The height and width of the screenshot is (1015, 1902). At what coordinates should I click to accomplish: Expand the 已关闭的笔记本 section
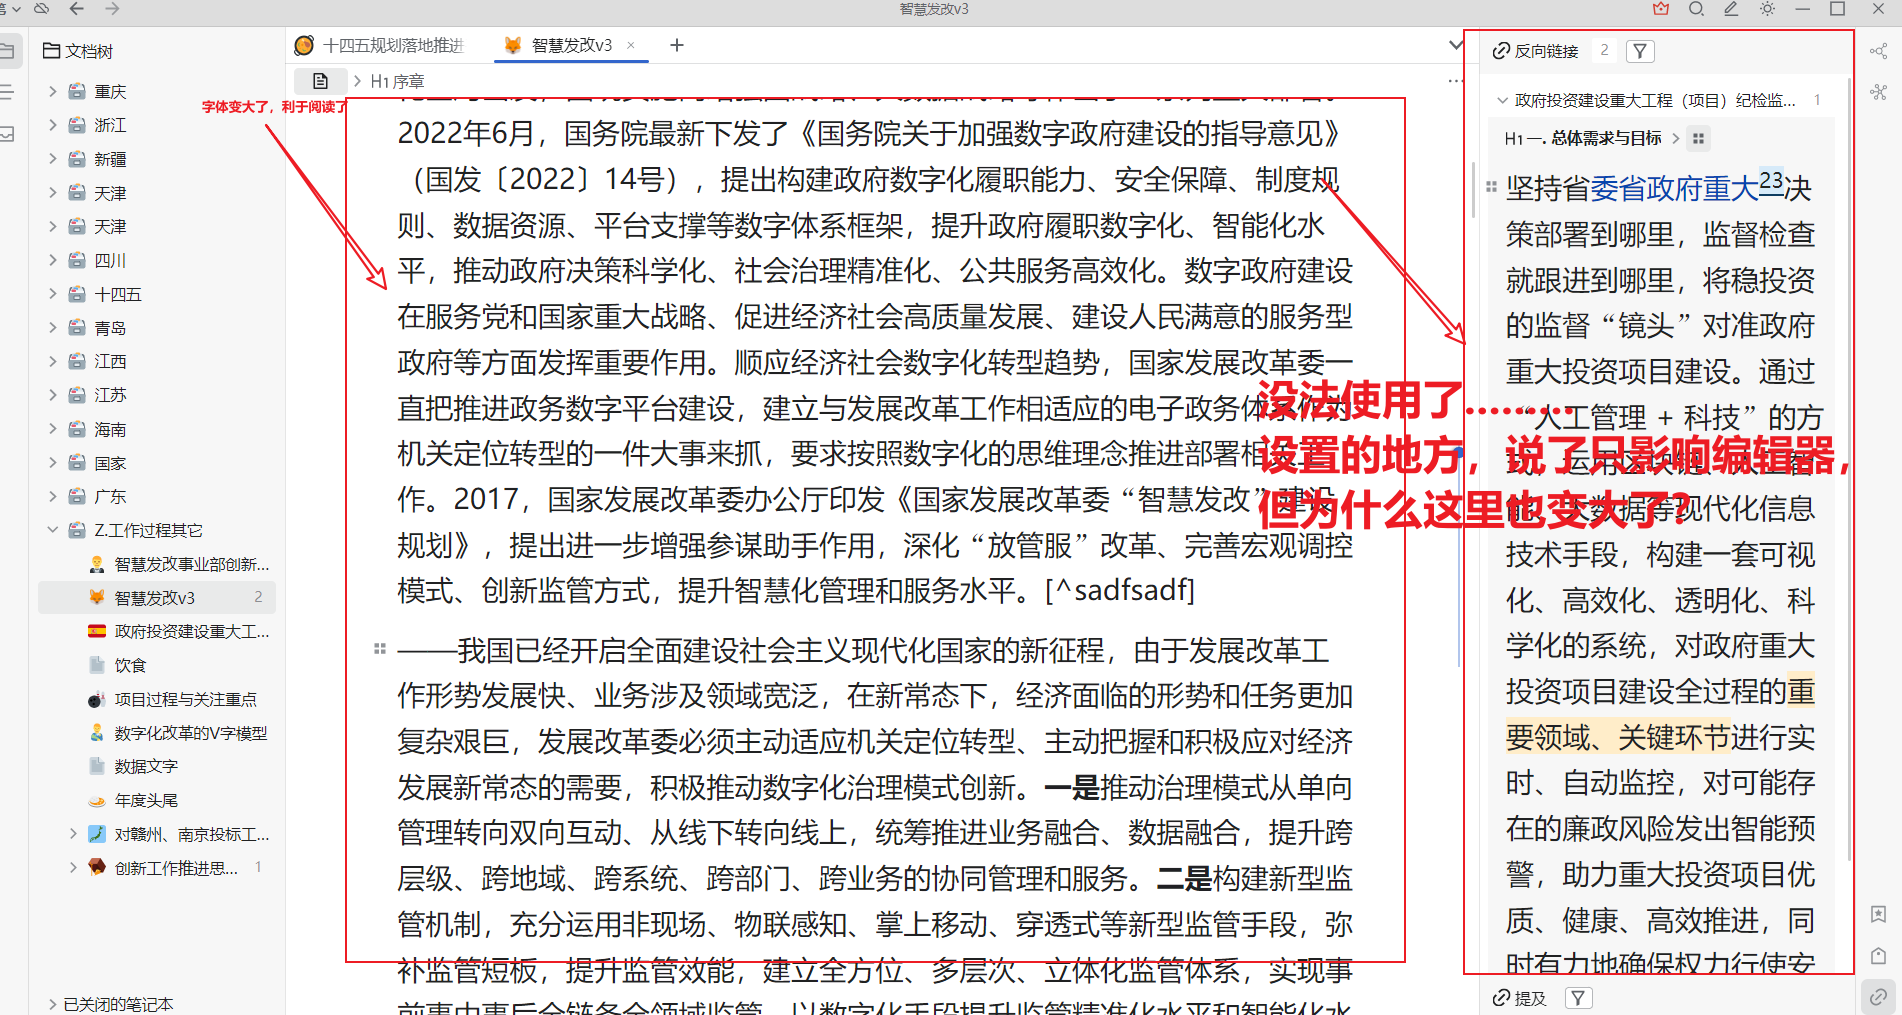click(53, 1004)
